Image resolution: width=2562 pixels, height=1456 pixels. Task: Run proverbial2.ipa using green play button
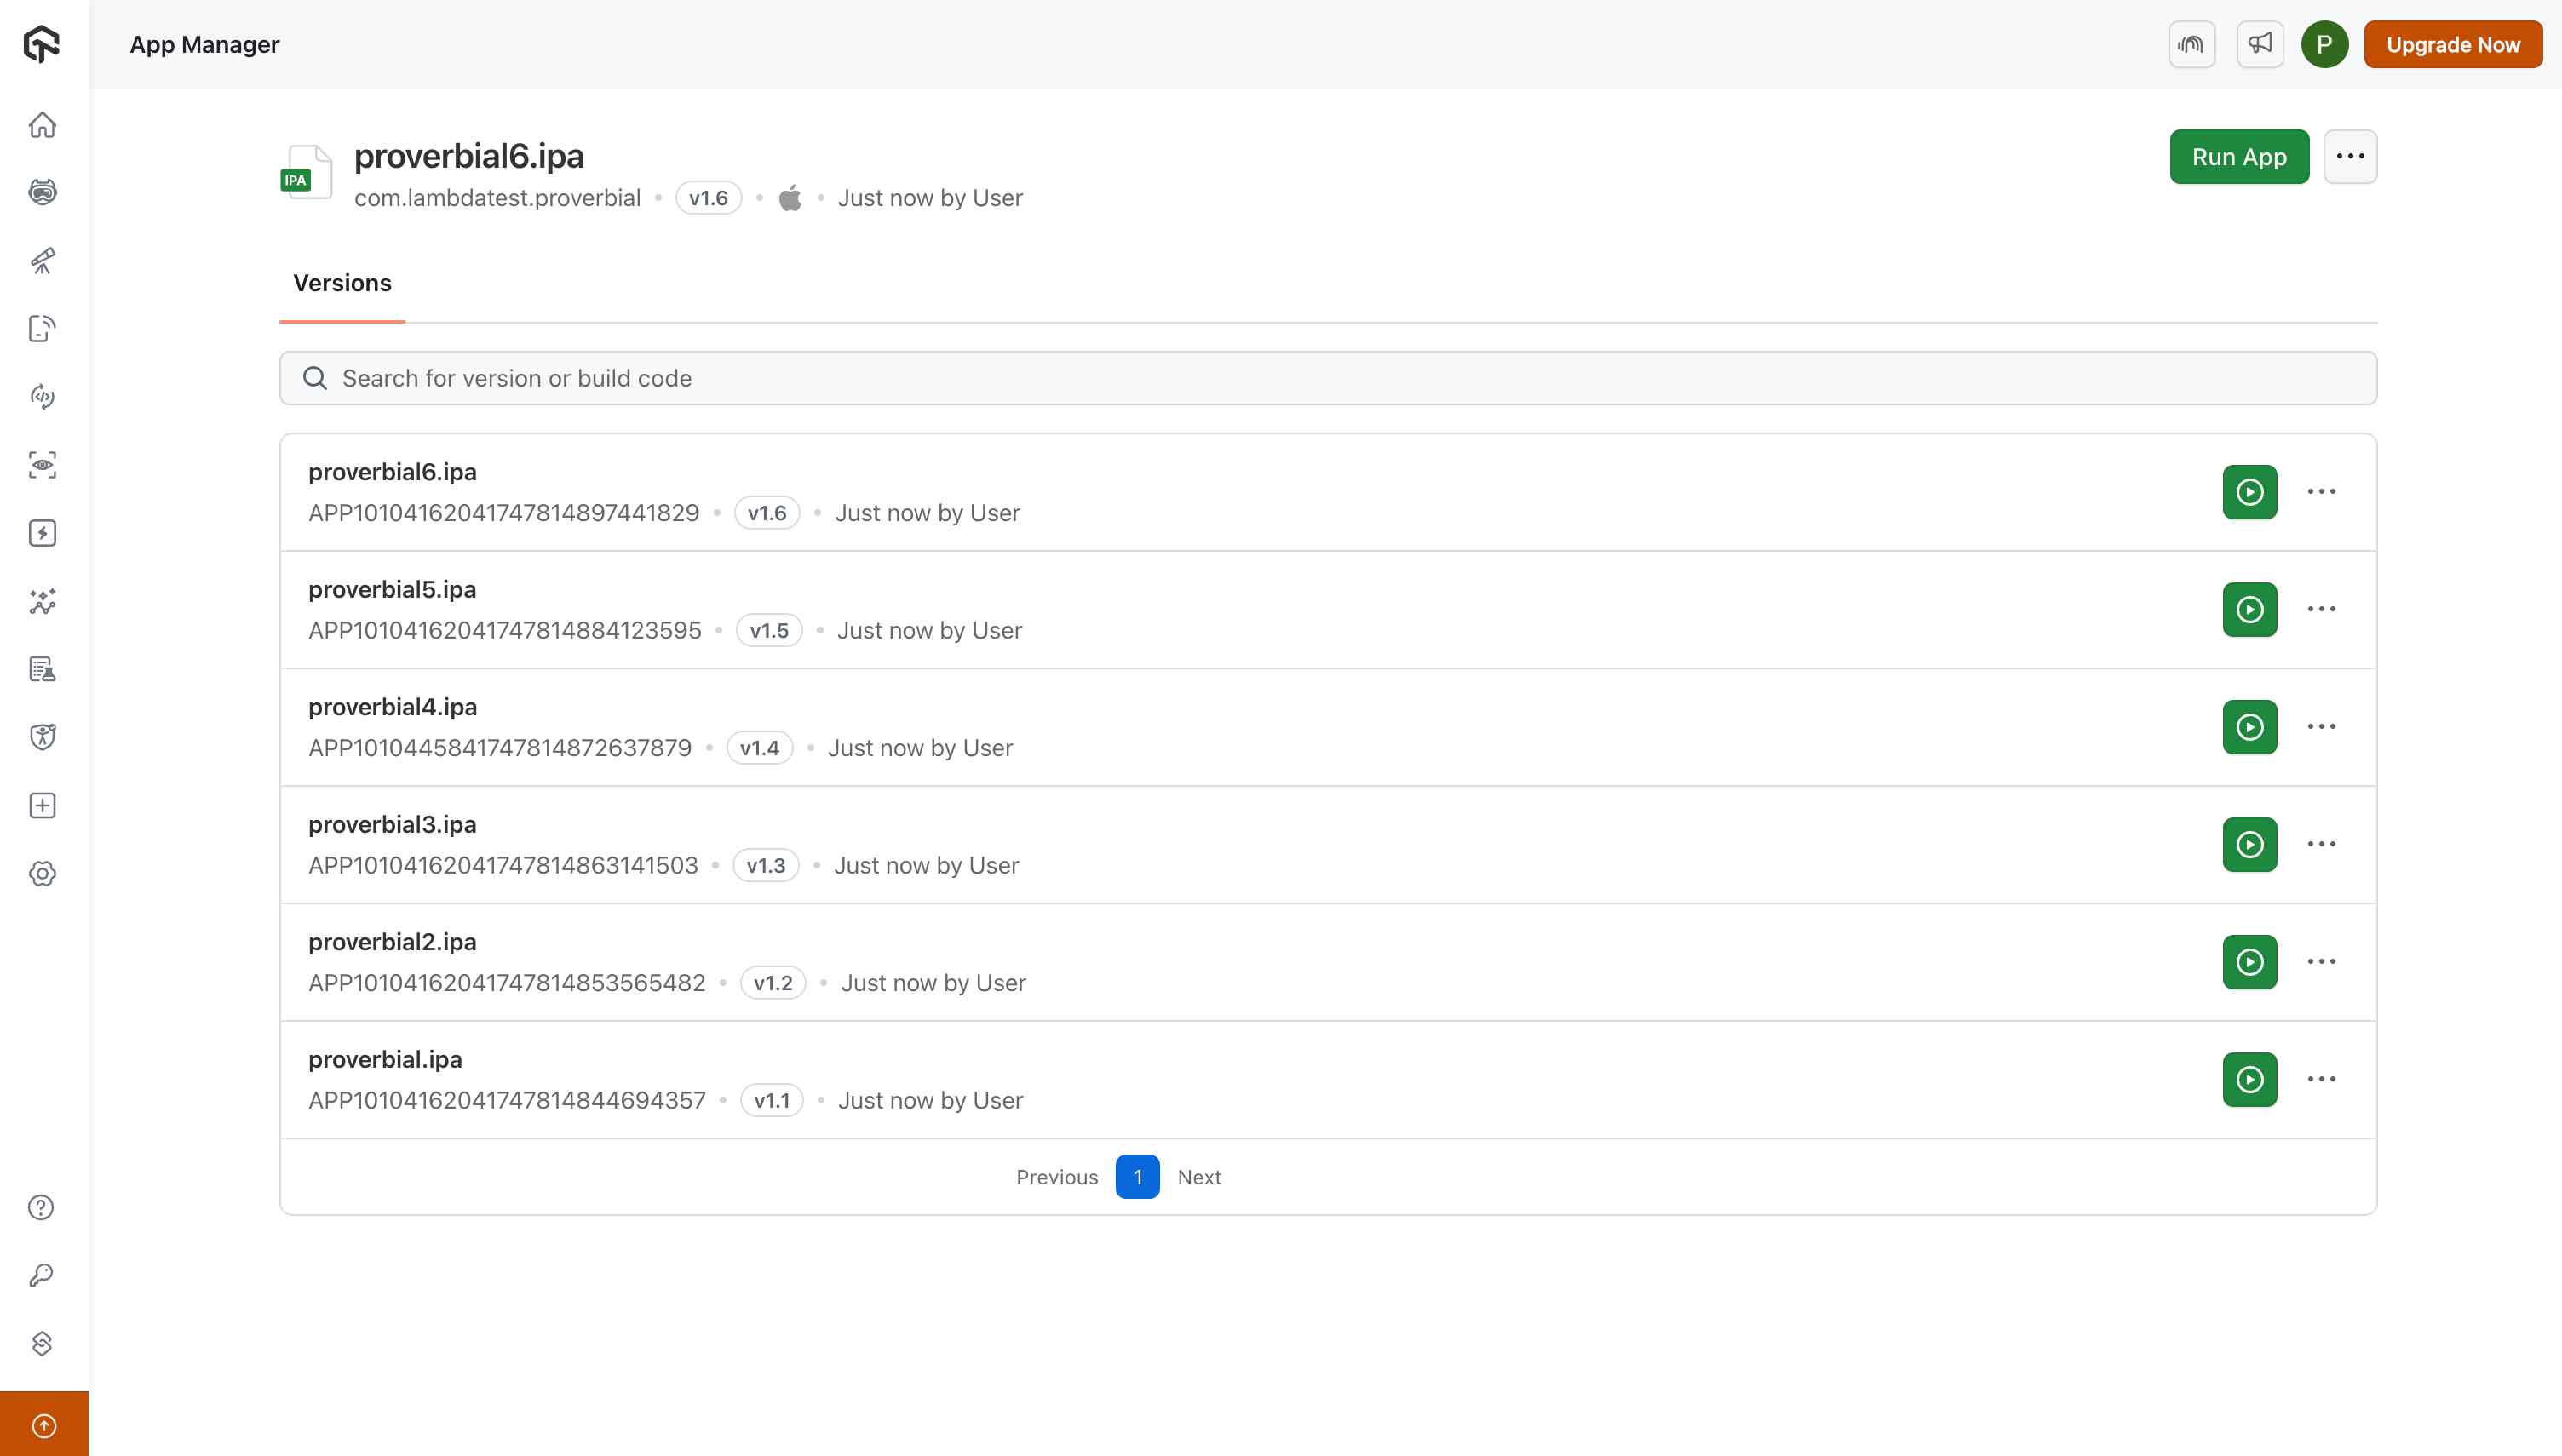click(x=2249, y=962)
